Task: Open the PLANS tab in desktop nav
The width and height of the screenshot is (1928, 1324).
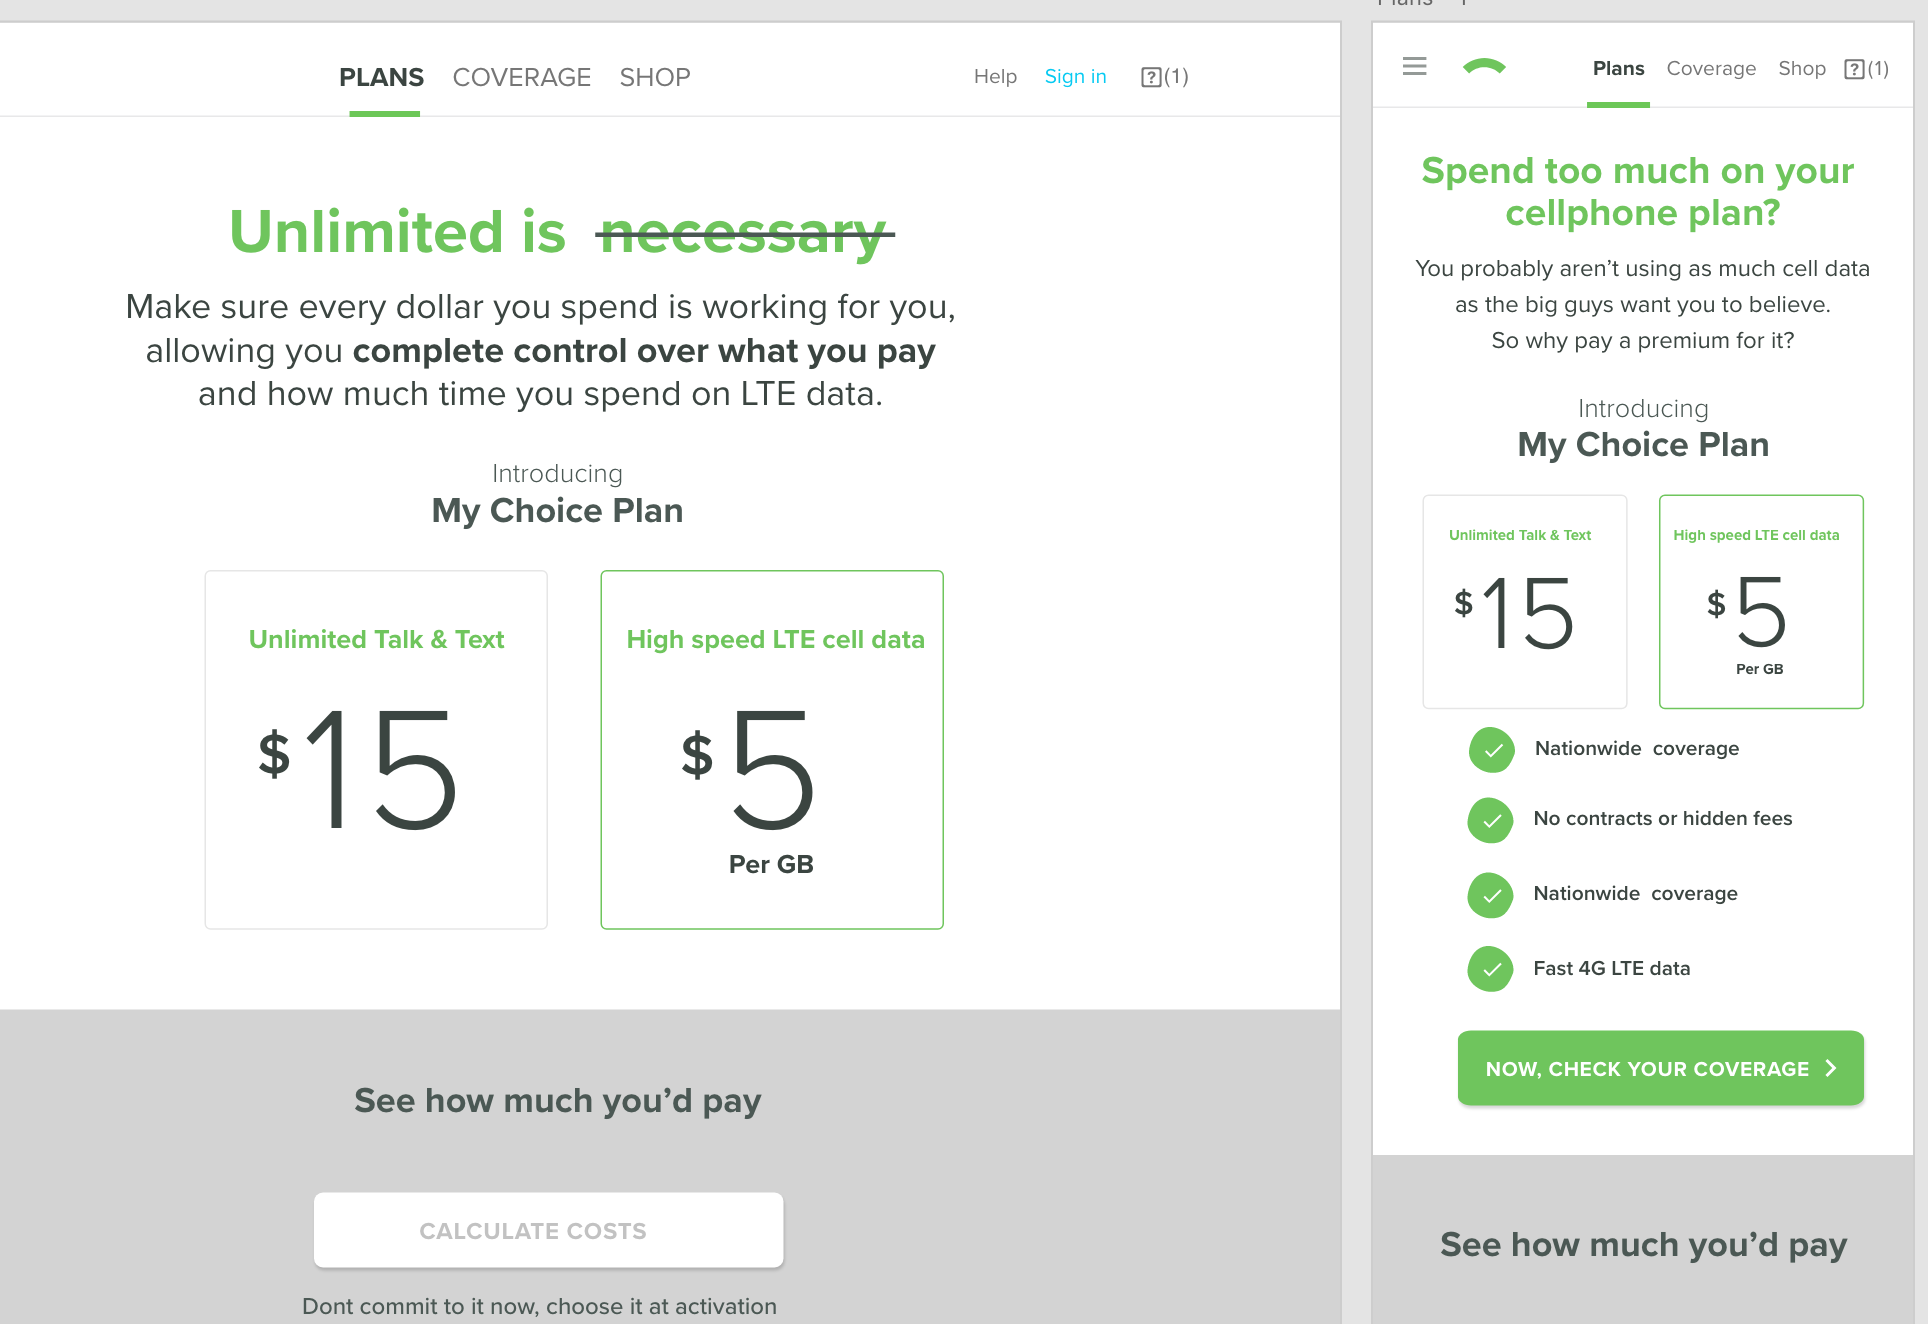Action: click(381, 77)
